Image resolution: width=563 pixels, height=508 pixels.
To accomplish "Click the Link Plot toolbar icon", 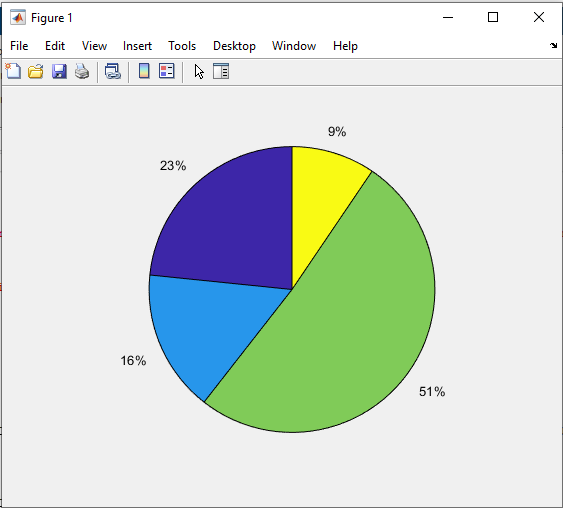I will tap(113, 71).
